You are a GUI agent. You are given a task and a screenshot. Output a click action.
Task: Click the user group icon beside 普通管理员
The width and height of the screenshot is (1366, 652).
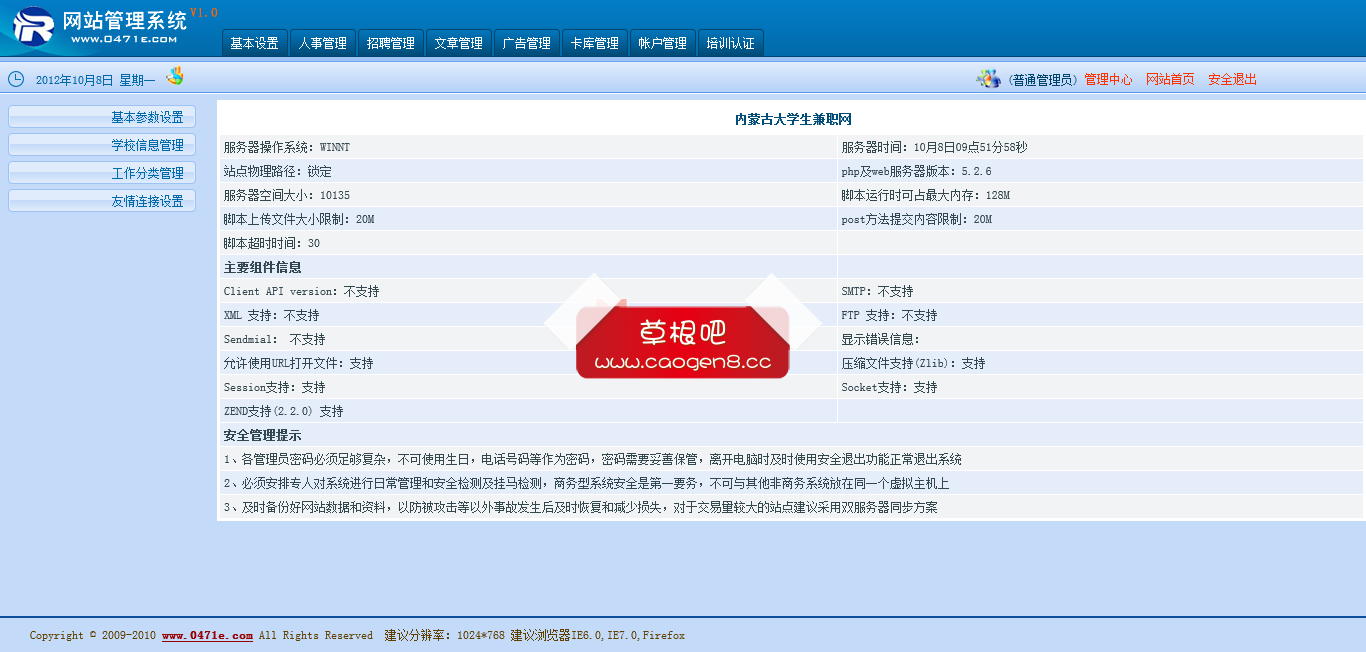[988, 79]
